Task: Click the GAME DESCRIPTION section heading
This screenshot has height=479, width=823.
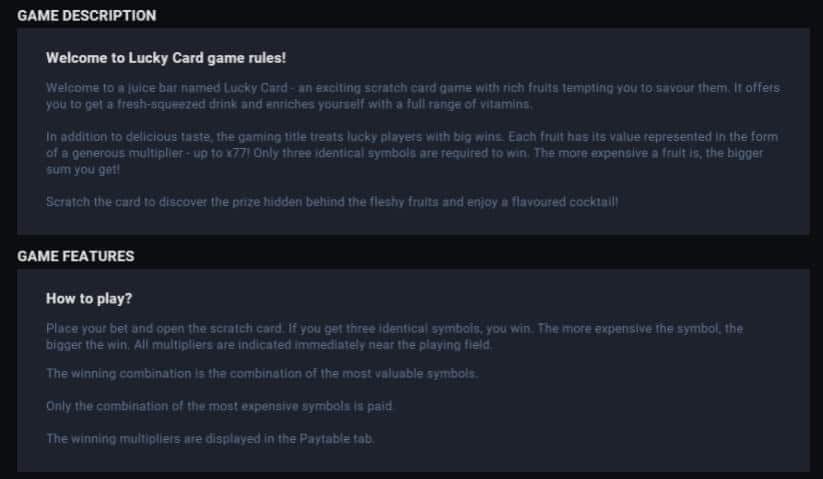Action: pos(87,16)
